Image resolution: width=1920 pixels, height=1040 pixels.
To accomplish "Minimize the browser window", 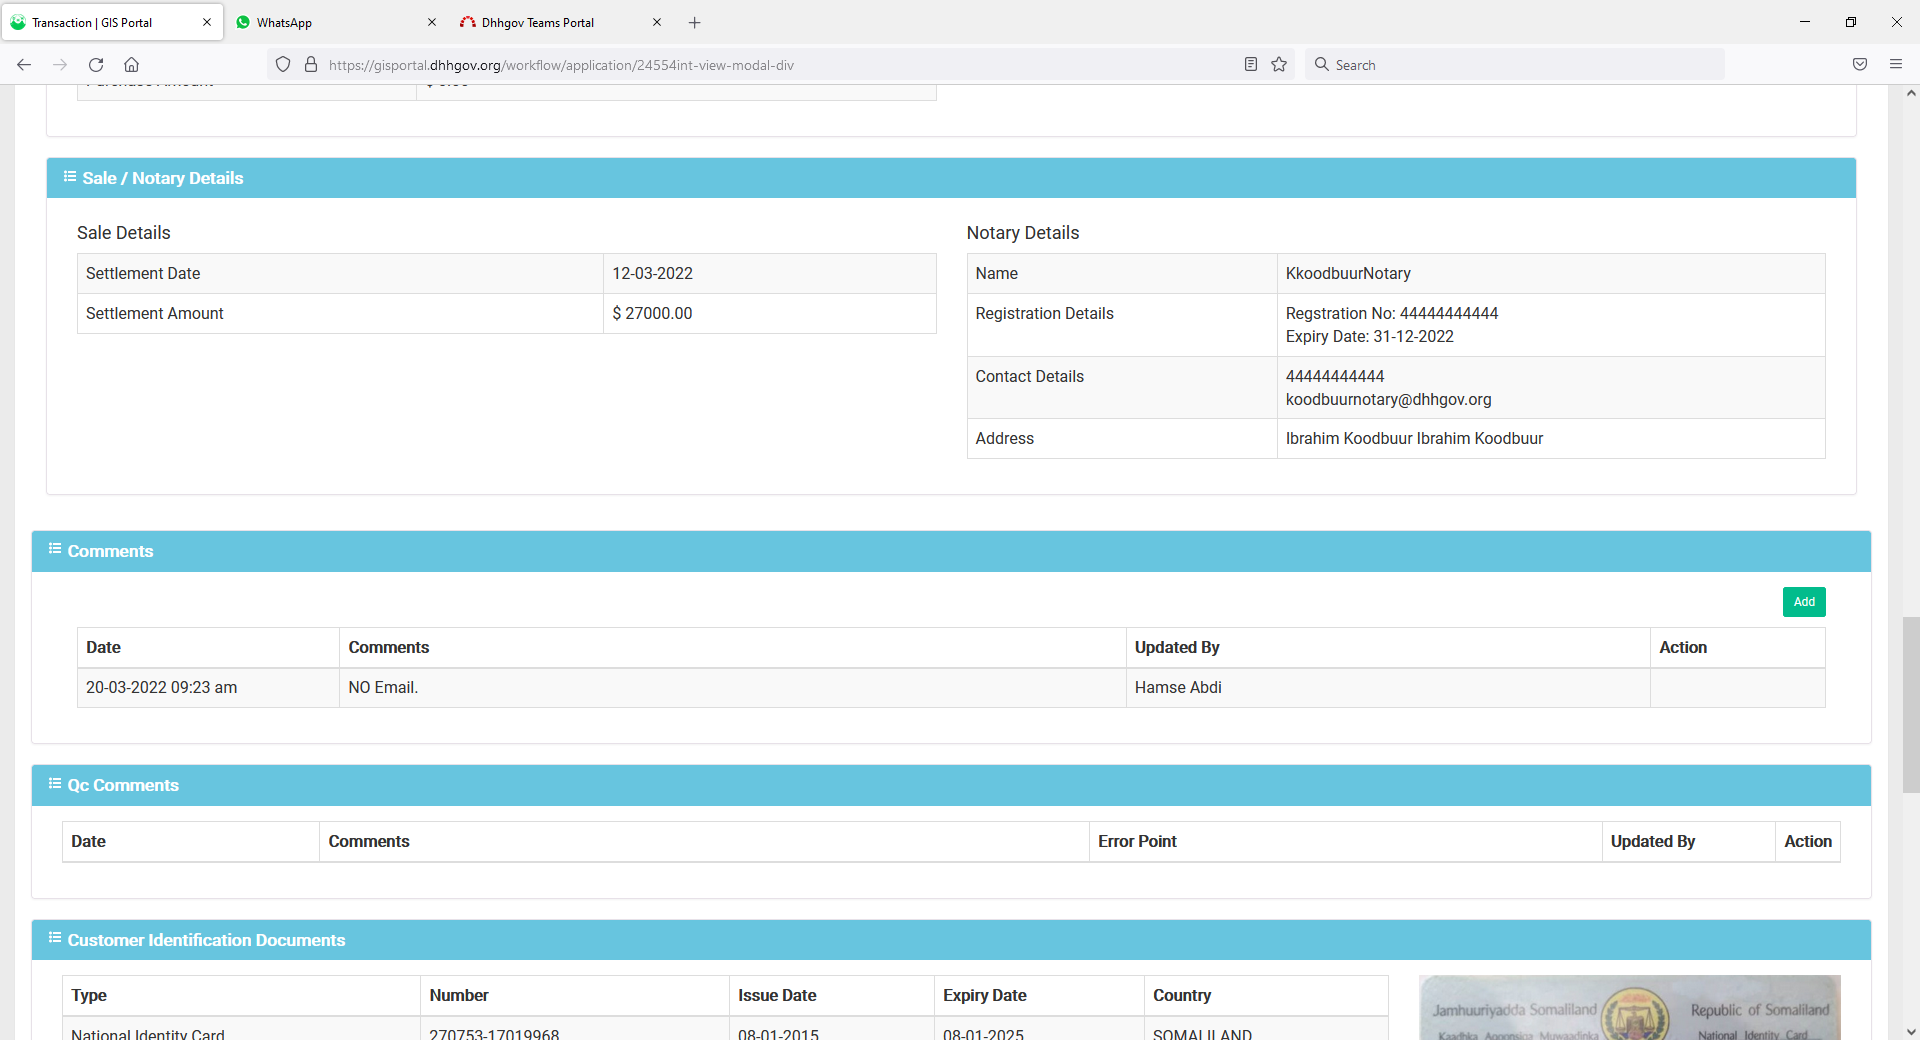I will 1805,22.
